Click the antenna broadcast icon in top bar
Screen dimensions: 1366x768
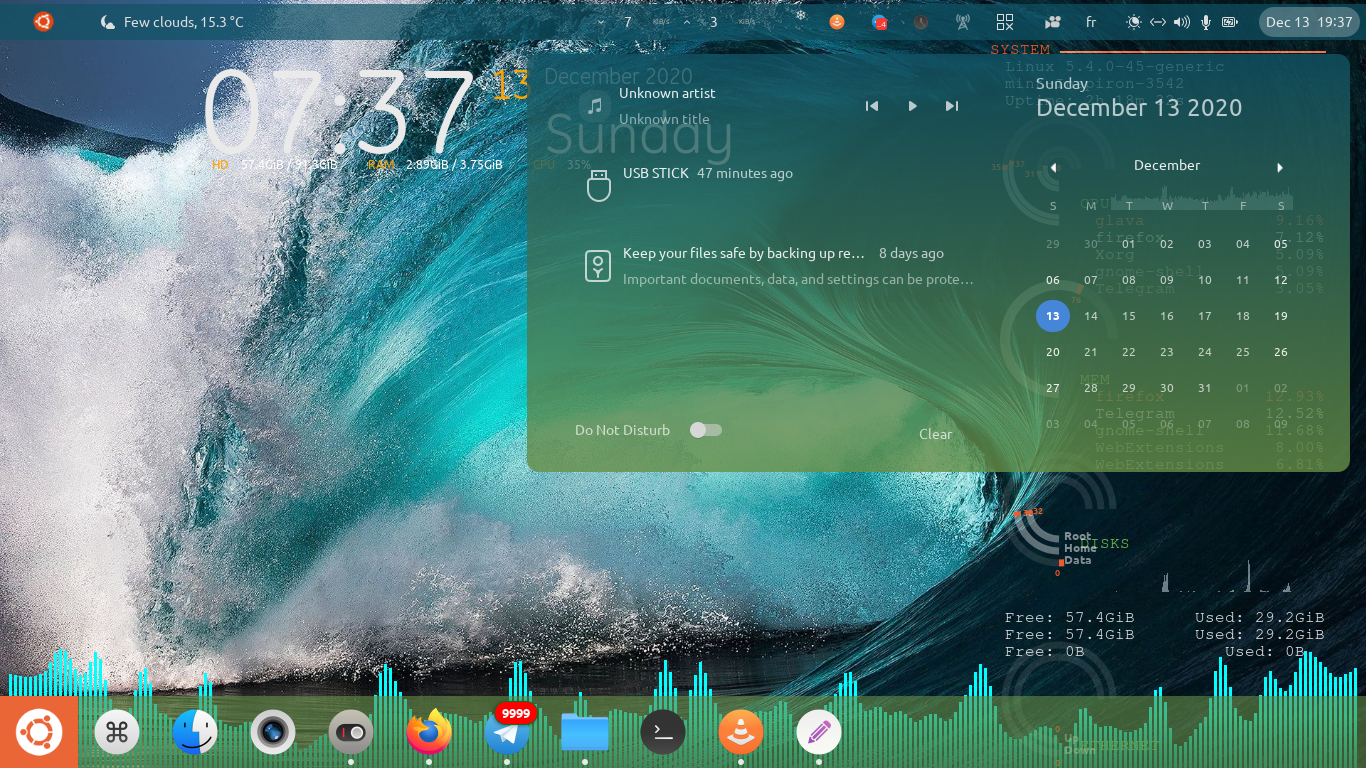pos(962,22)
